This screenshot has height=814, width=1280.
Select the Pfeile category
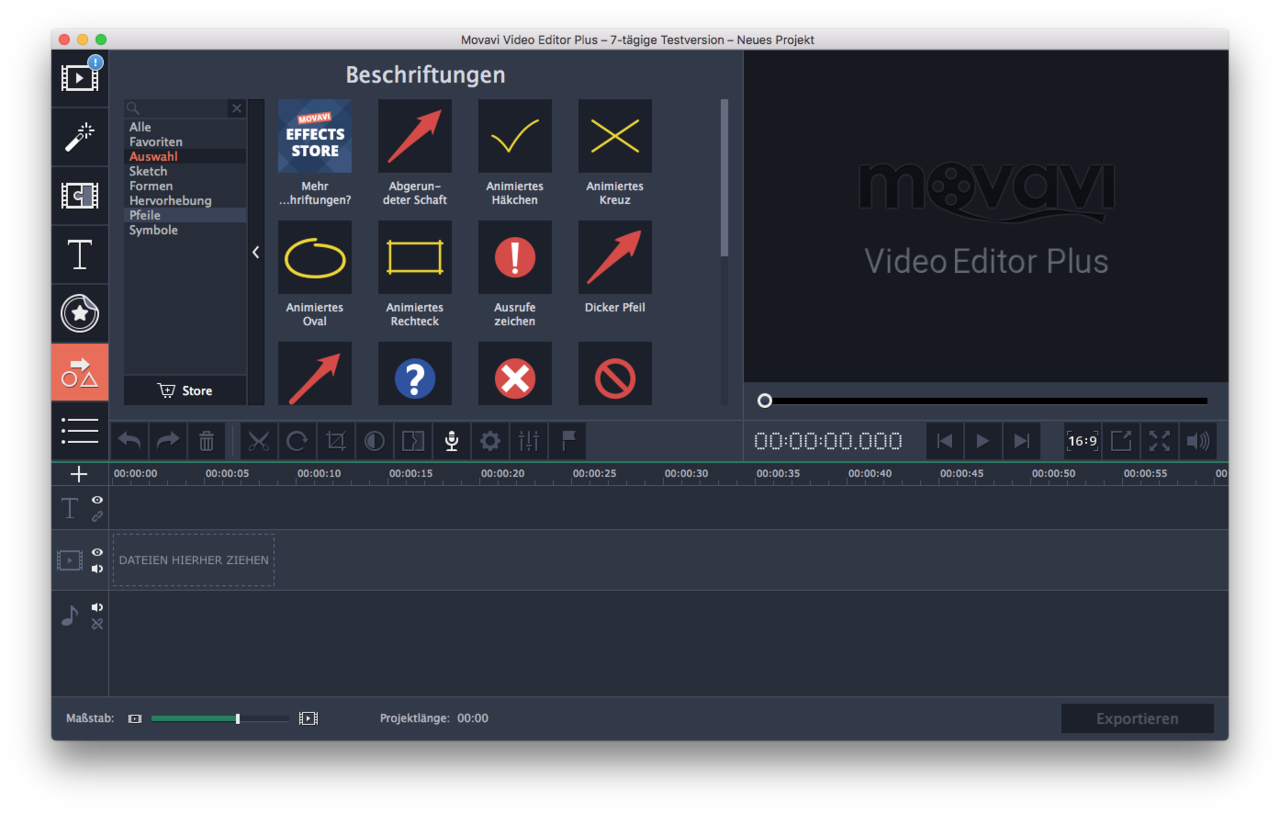[x=145, y=215]
